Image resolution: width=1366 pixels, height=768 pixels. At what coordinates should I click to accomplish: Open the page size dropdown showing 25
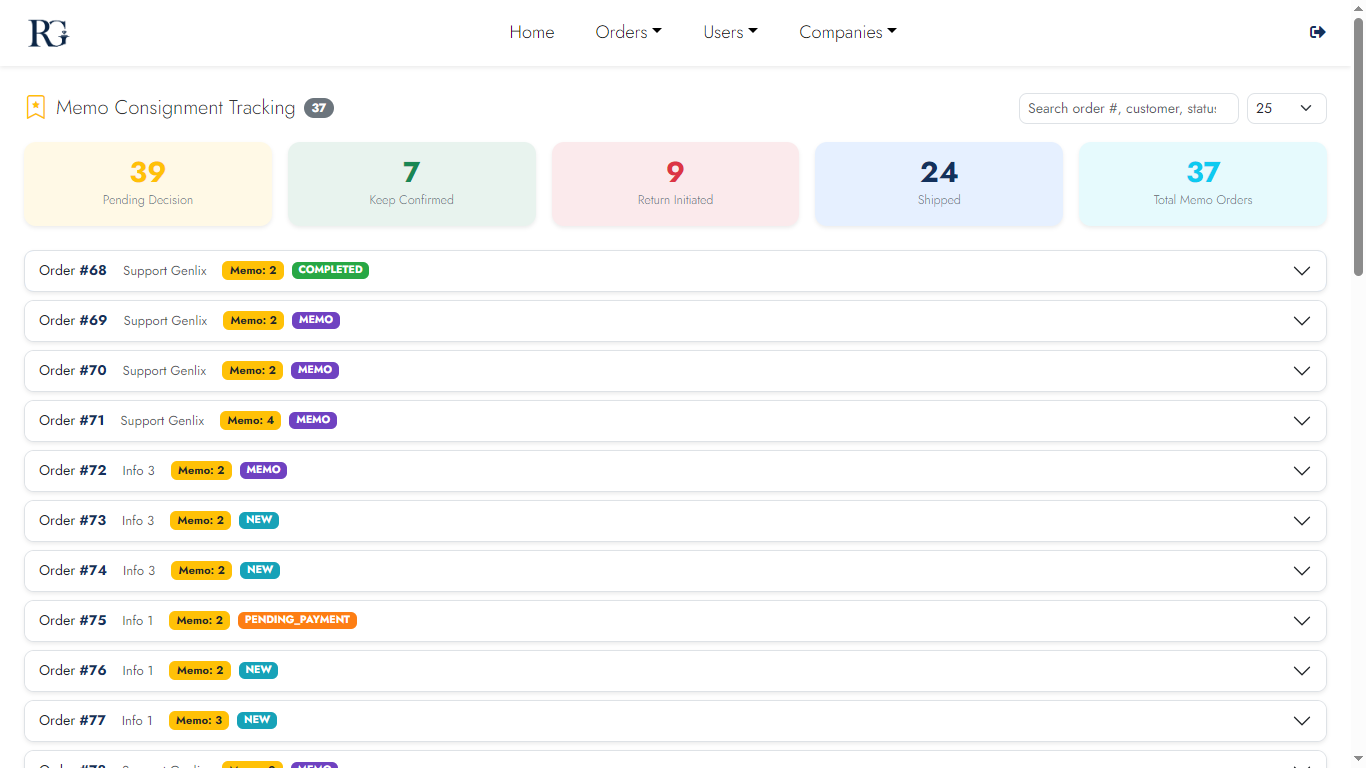[x=1286, y=108]
